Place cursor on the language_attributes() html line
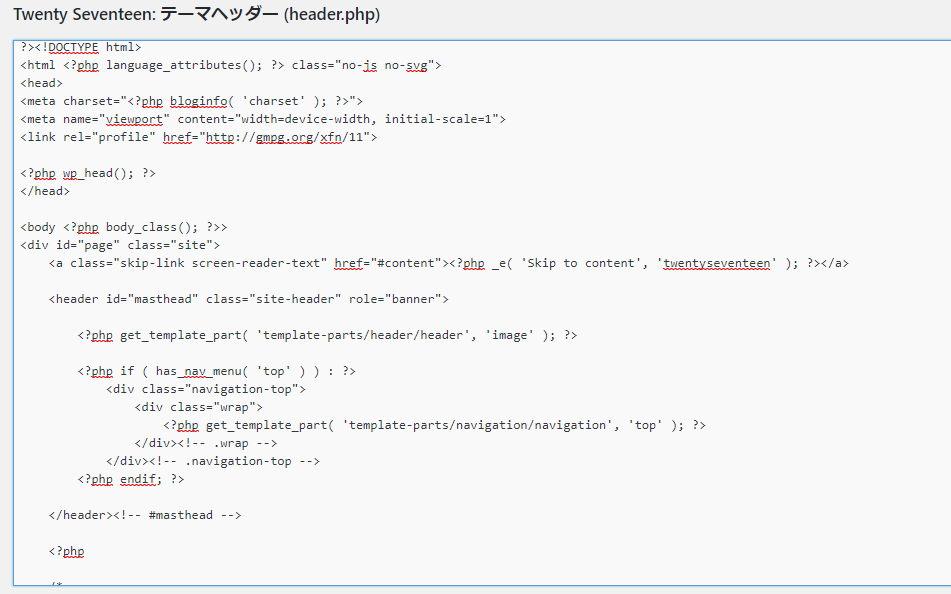Viewport: 951px width, 594px height. (x=231, y=65)
